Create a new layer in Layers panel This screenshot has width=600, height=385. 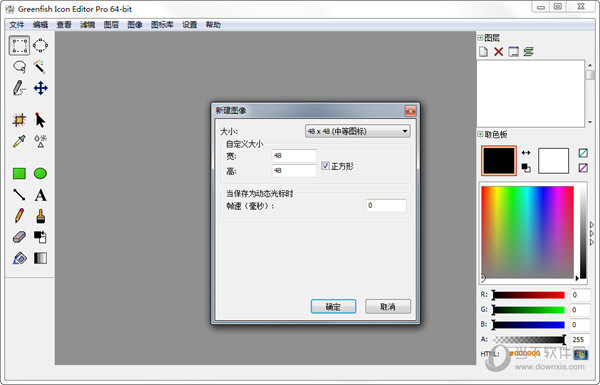[483, 52]
